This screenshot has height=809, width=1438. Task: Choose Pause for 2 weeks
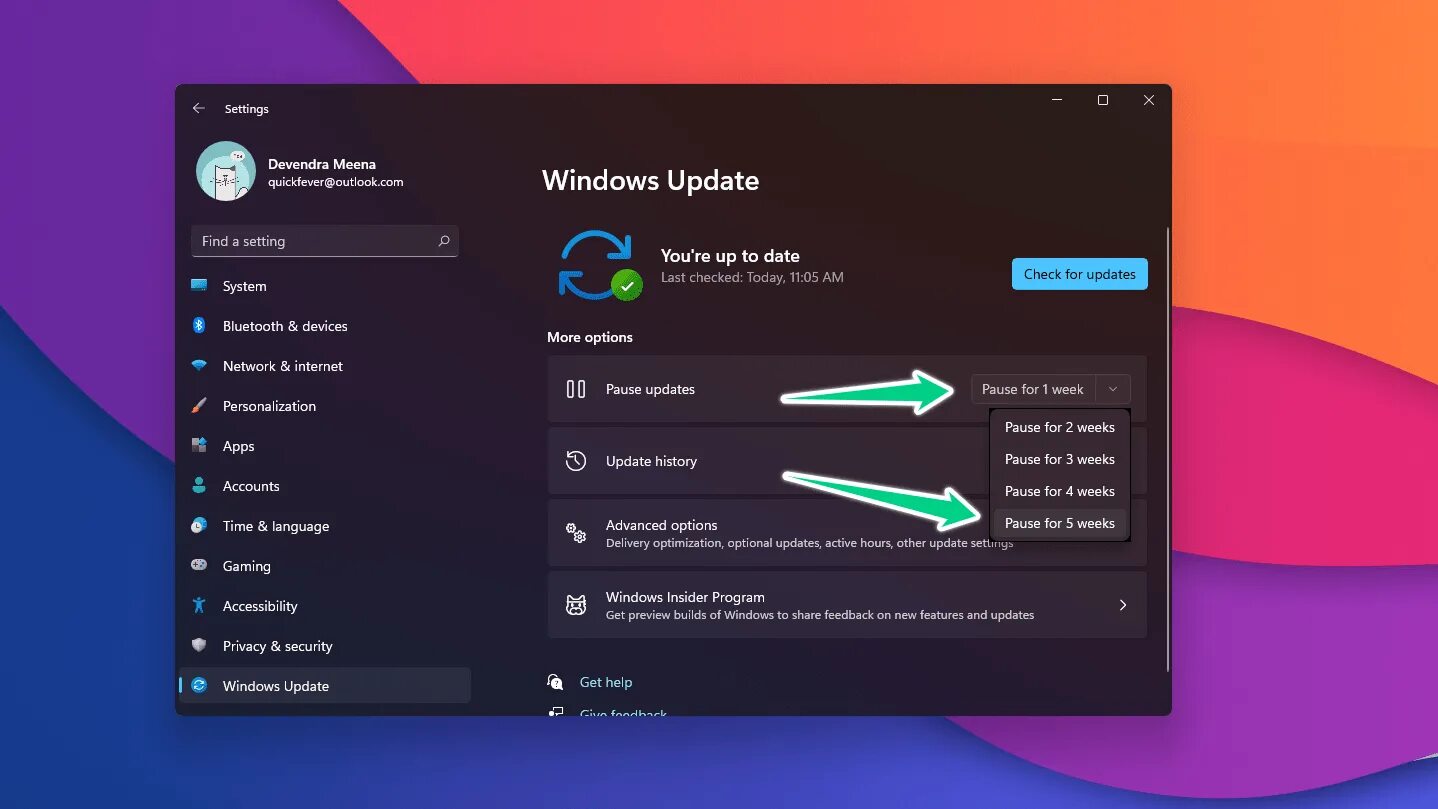tap(1060, 427)
